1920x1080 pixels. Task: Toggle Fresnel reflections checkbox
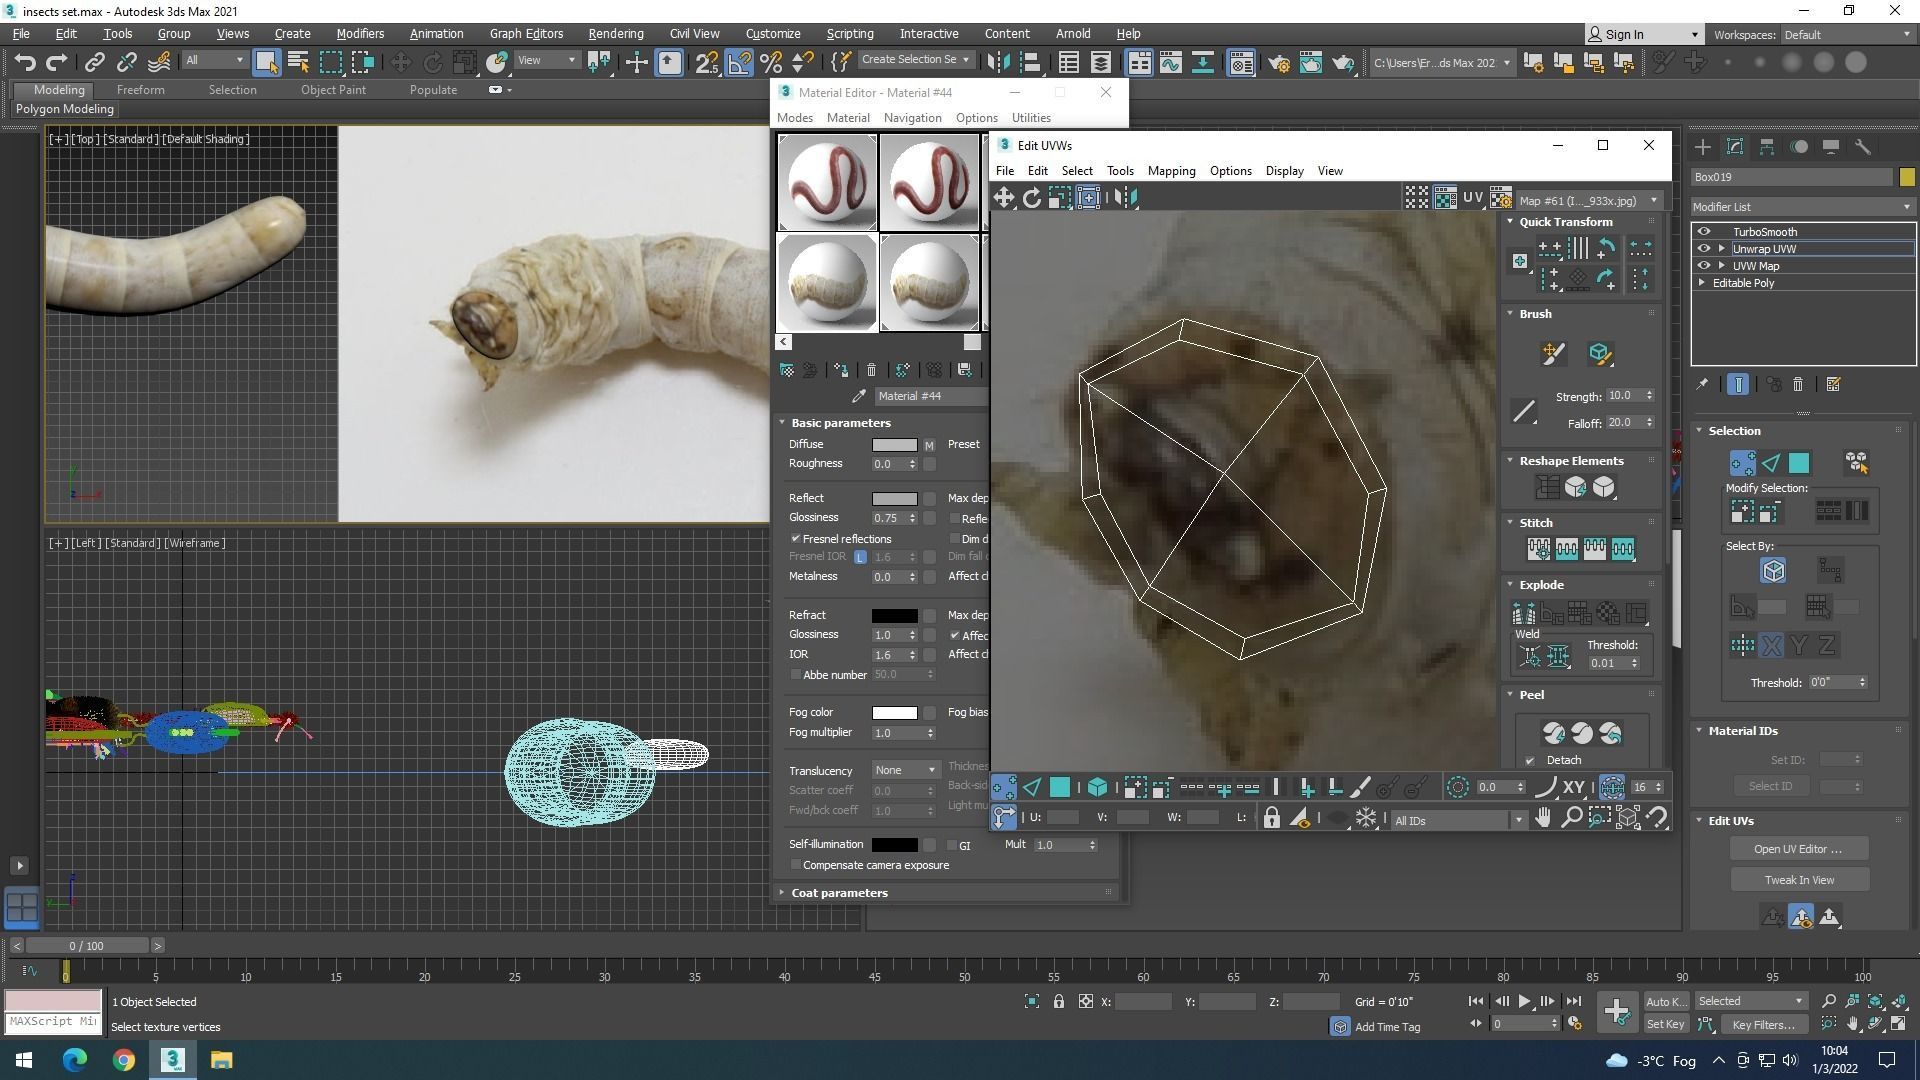click(796, 539)
